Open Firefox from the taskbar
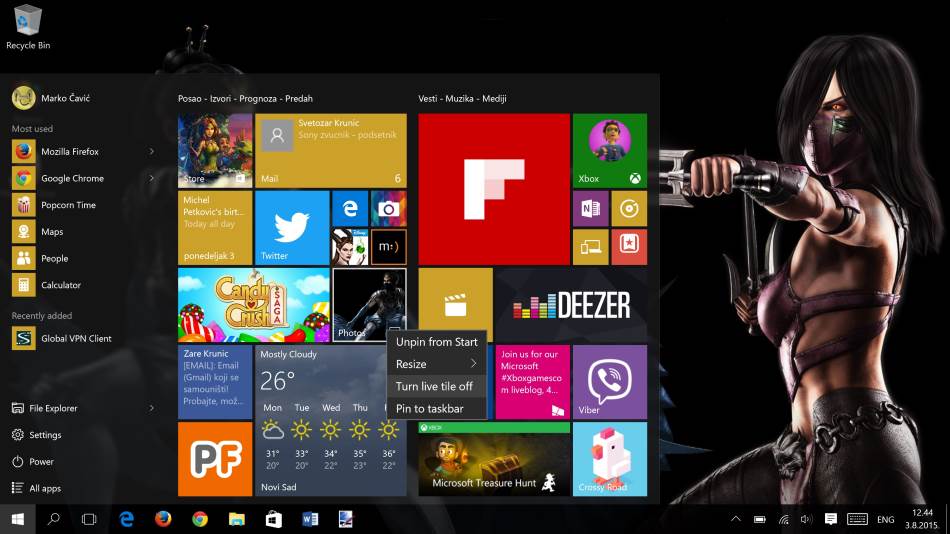Image resolution: width=950 pixels, height=534 pixels. pos(163,519)
